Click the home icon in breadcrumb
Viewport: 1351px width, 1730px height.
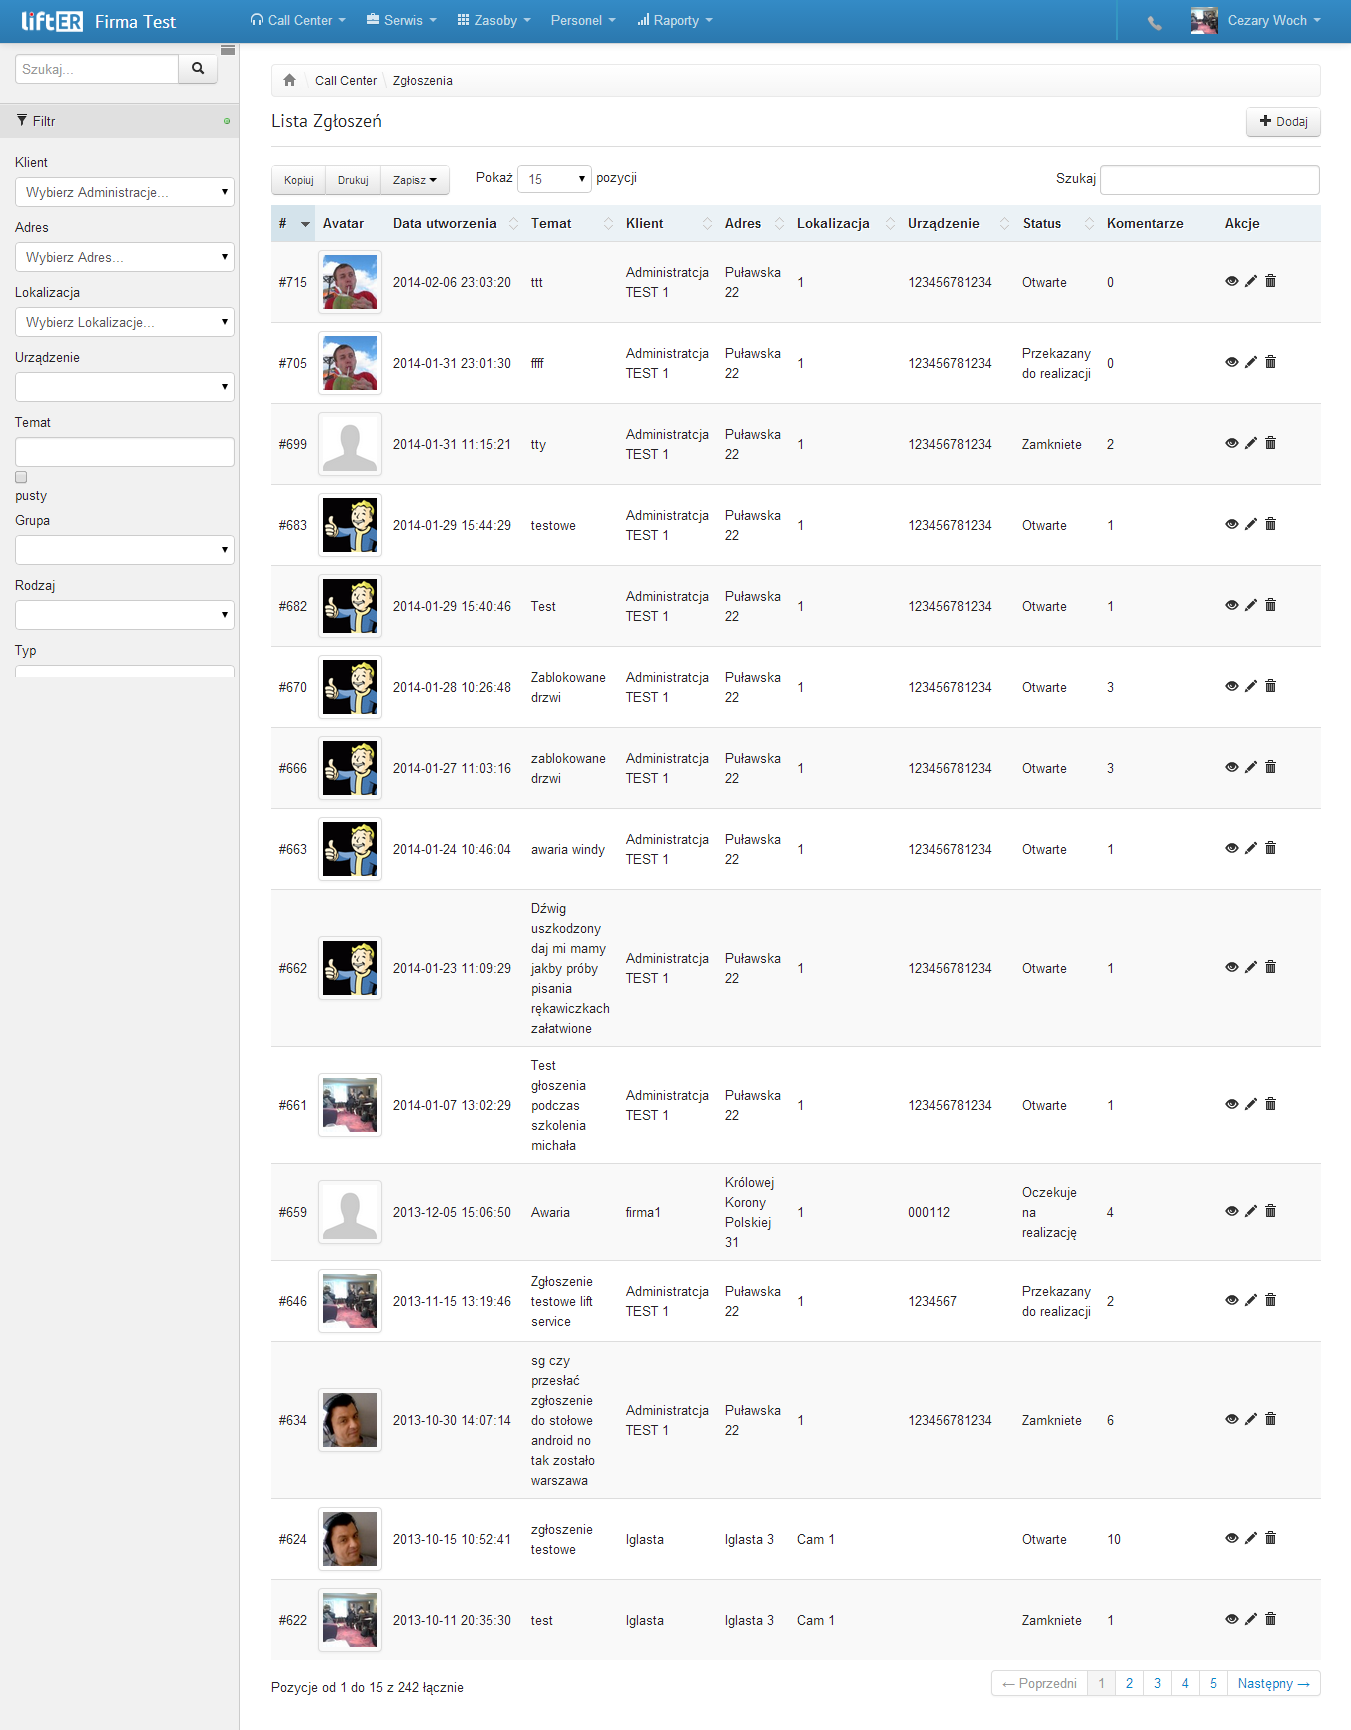(289, 80)
